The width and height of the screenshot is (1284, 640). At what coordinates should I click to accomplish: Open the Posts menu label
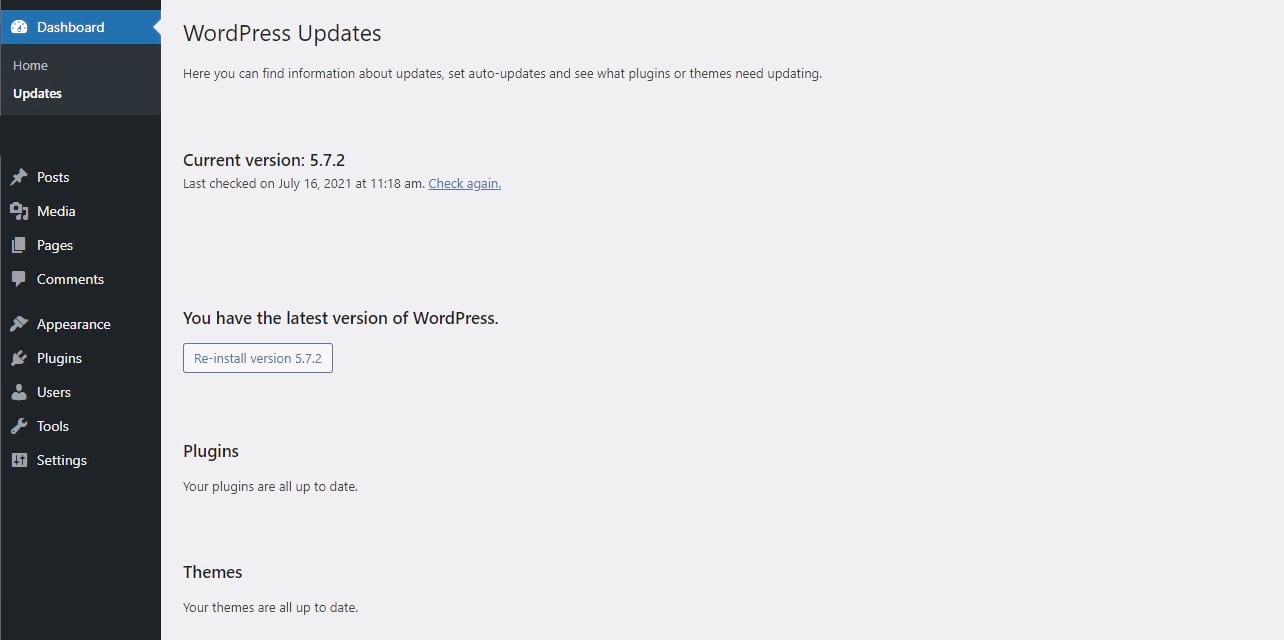(53, 177)
